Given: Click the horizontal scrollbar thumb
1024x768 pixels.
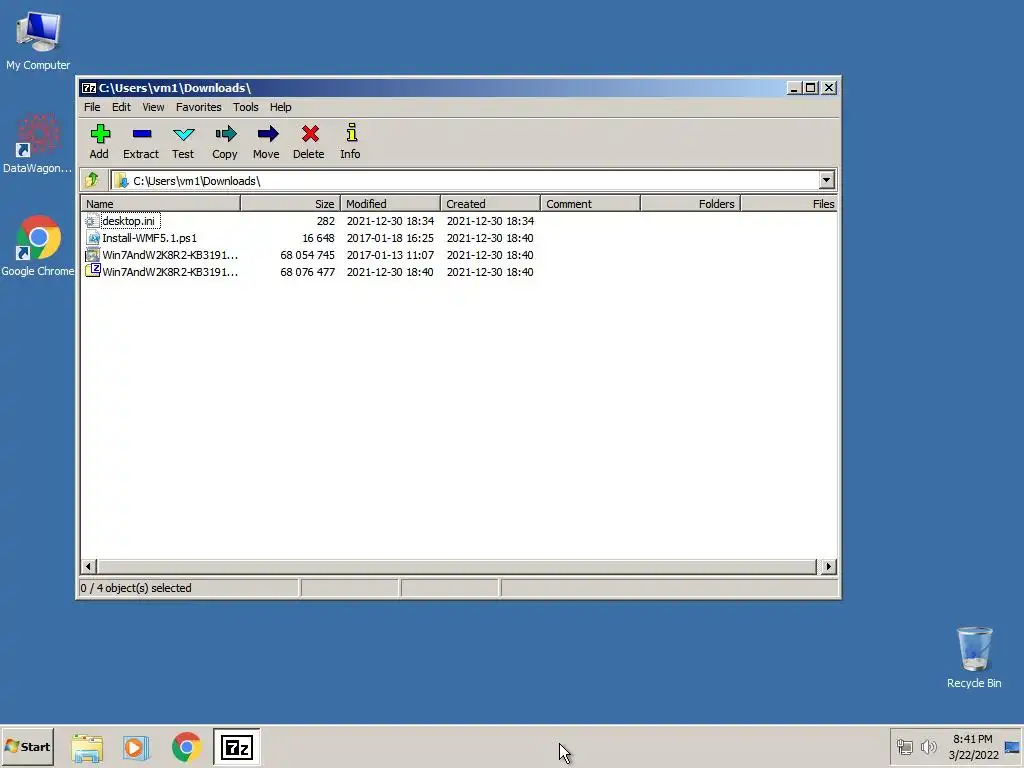Looking at the screenshot, I should [x=456, y=566].
